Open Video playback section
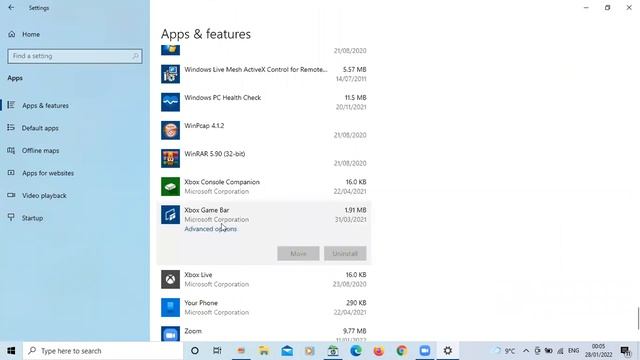The height and width of the screenshot is (360, 640). (44, 196)
